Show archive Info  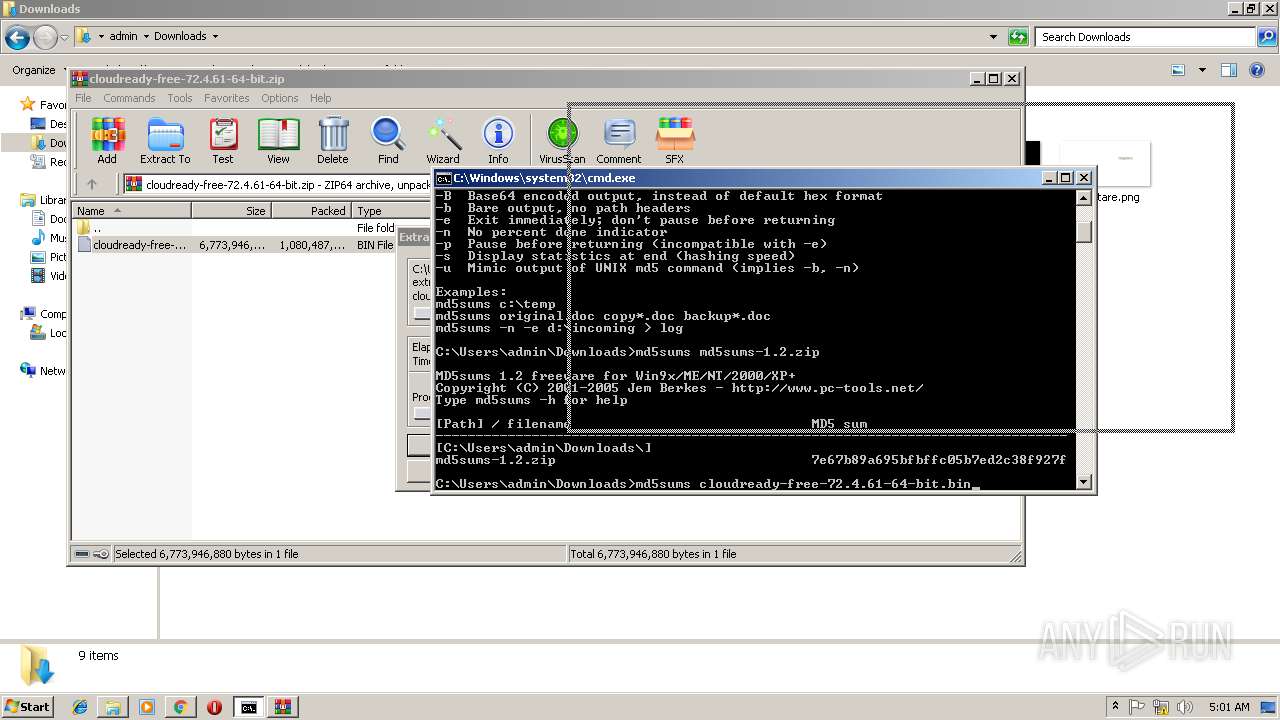tap(498, 140)
